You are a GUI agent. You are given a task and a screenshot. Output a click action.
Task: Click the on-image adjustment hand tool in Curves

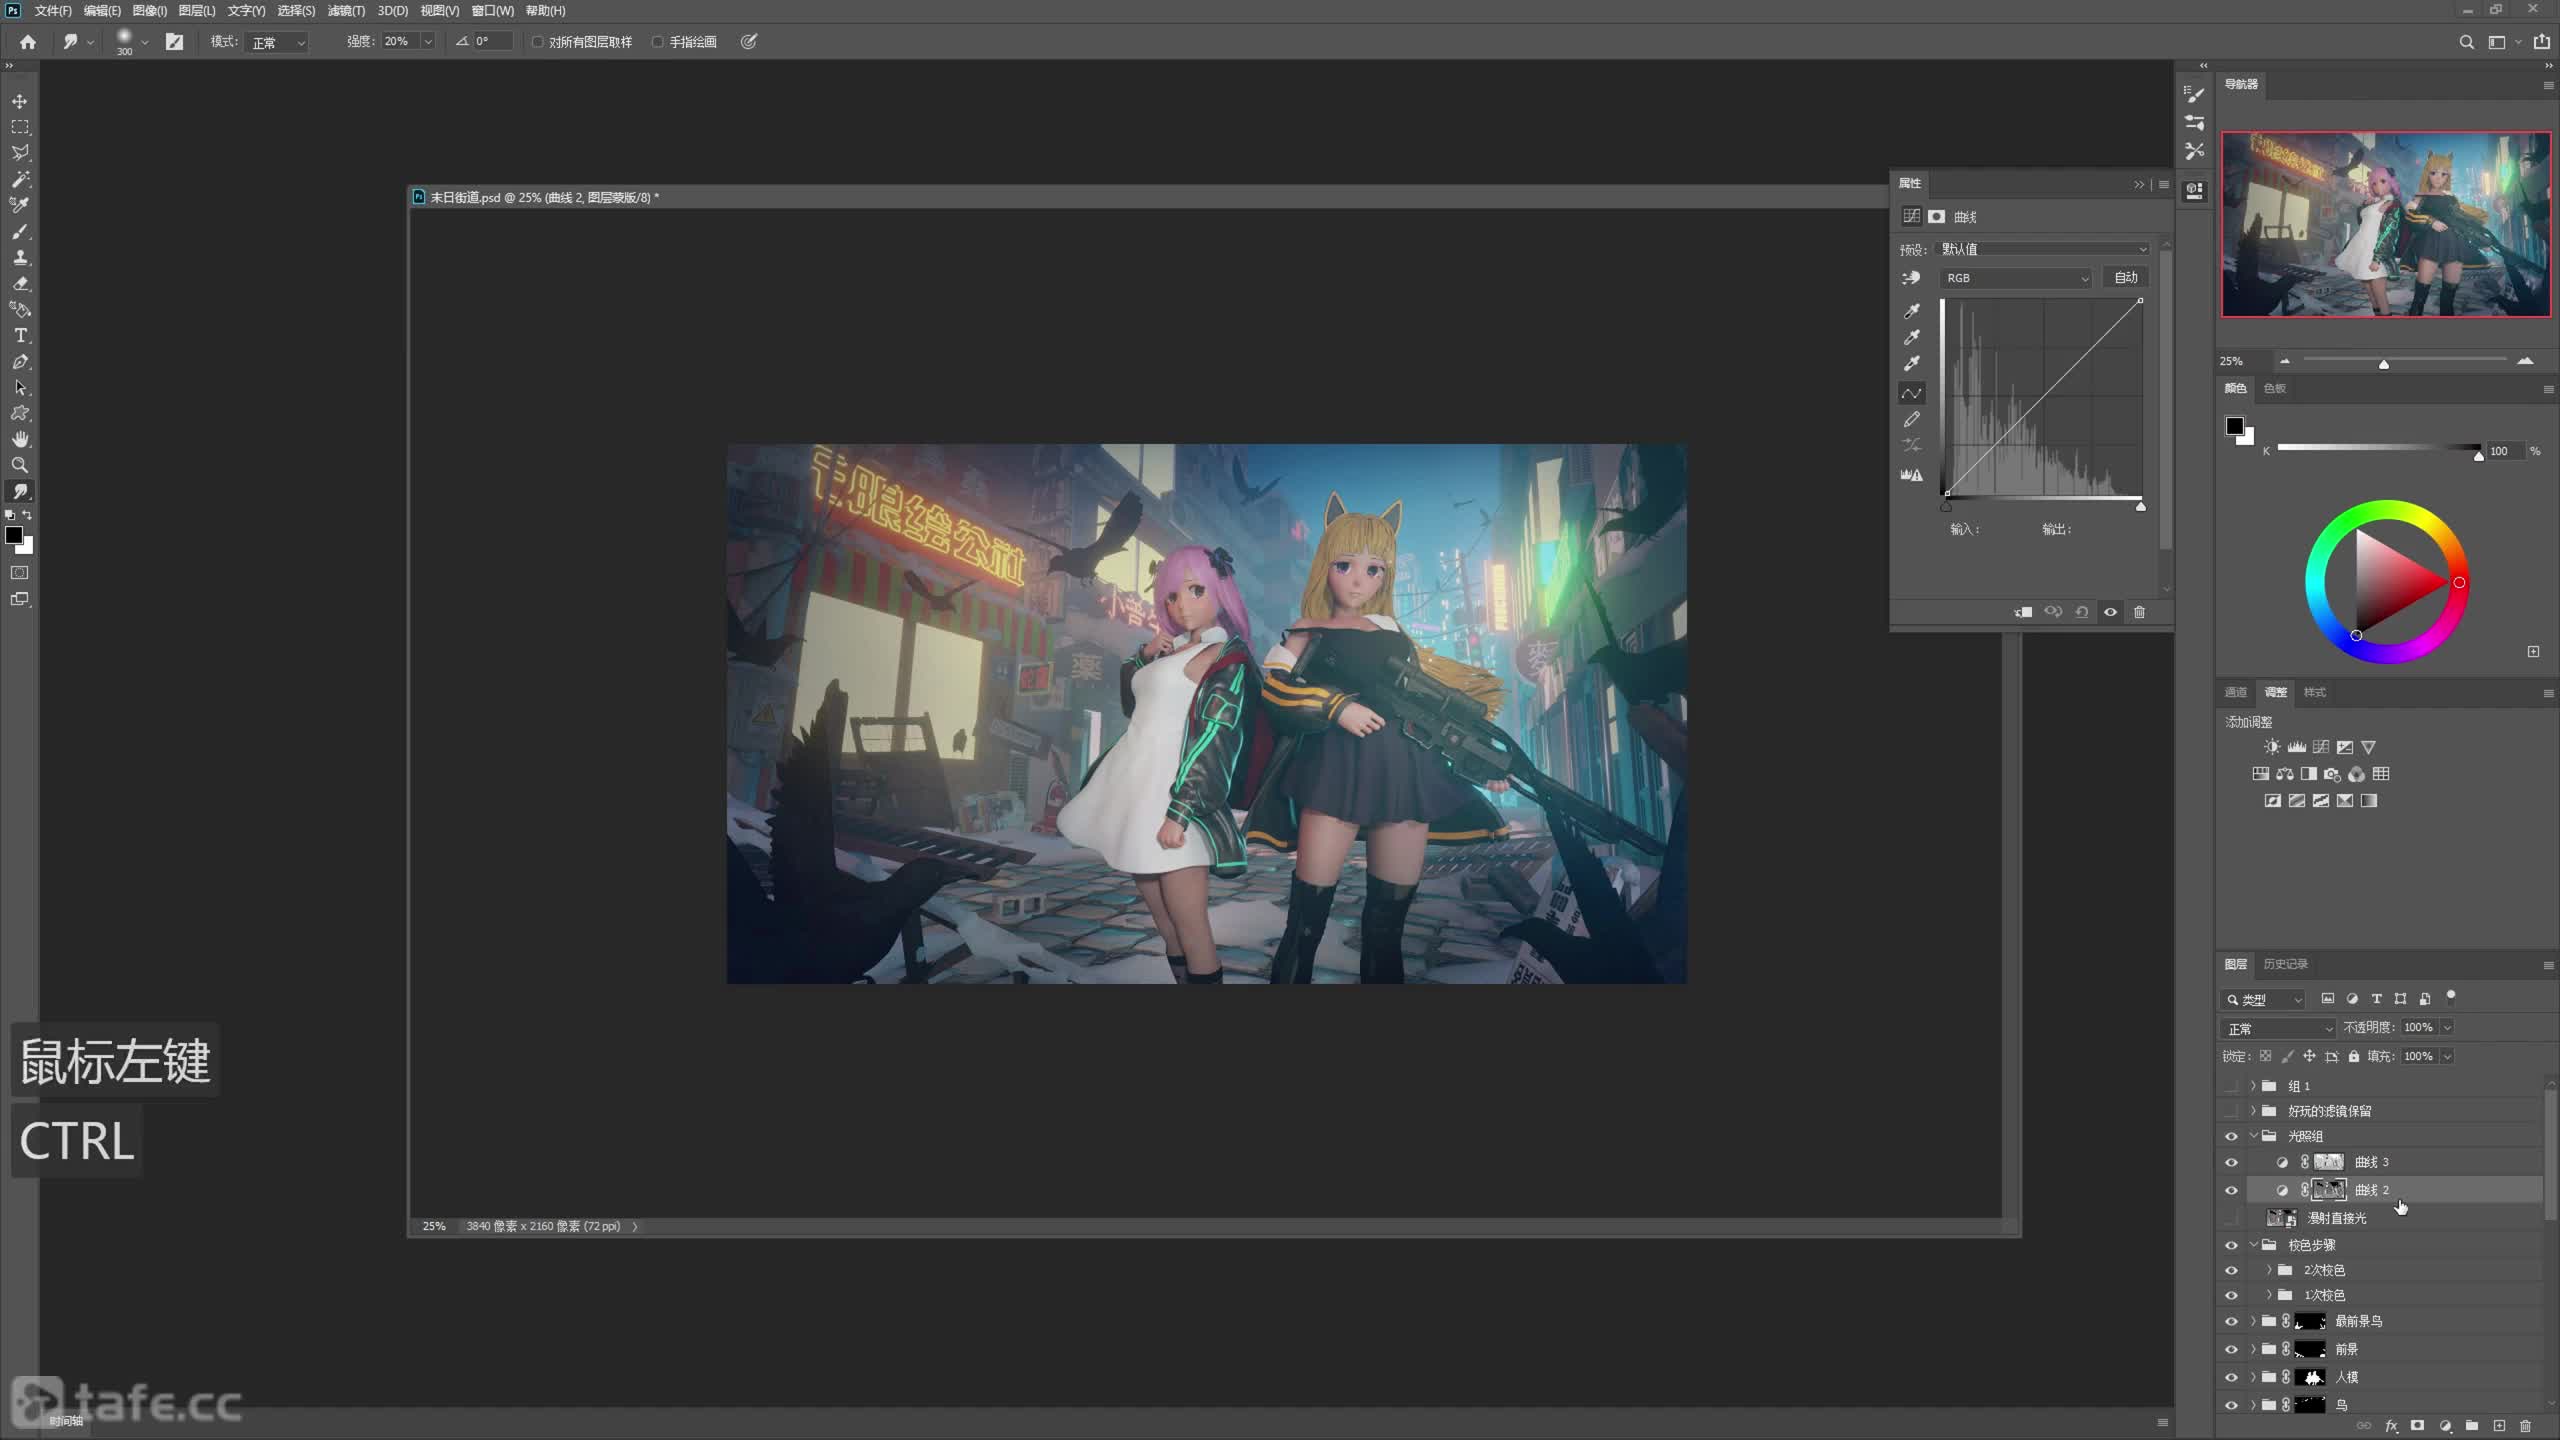coord(1911,278)
